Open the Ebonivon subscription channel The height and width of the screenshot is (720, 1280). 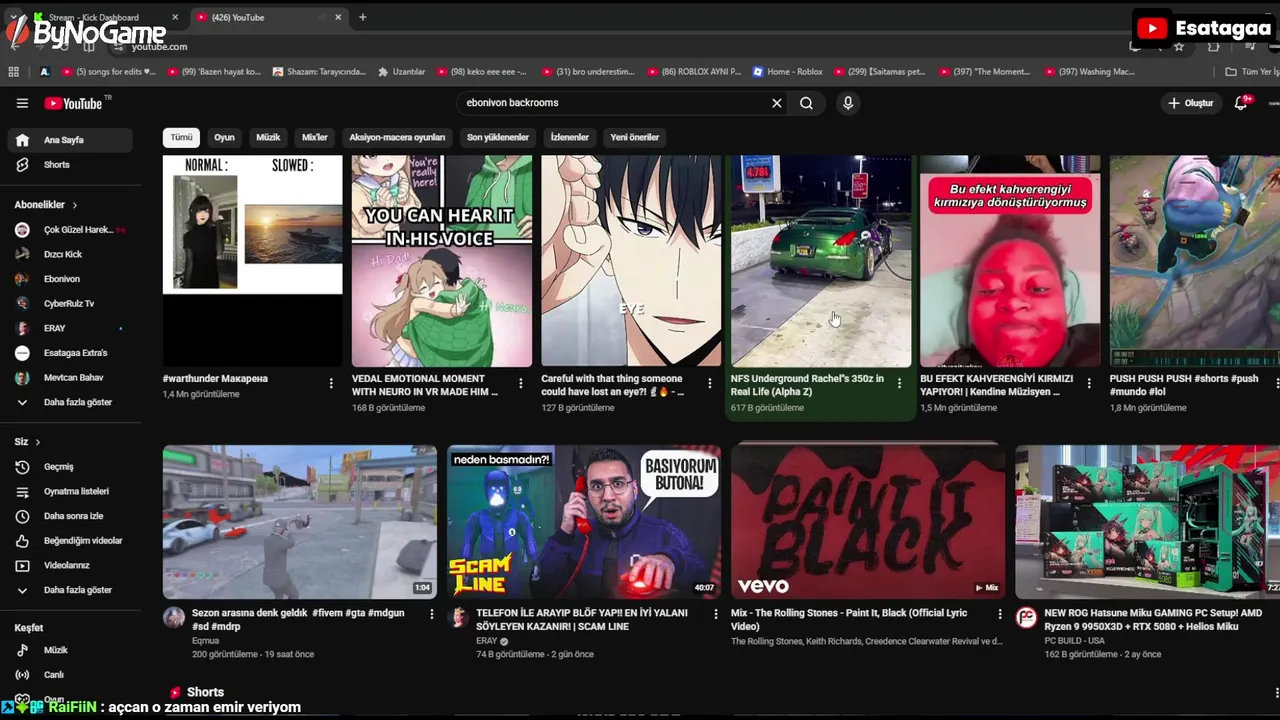click(x=69, y=279)
